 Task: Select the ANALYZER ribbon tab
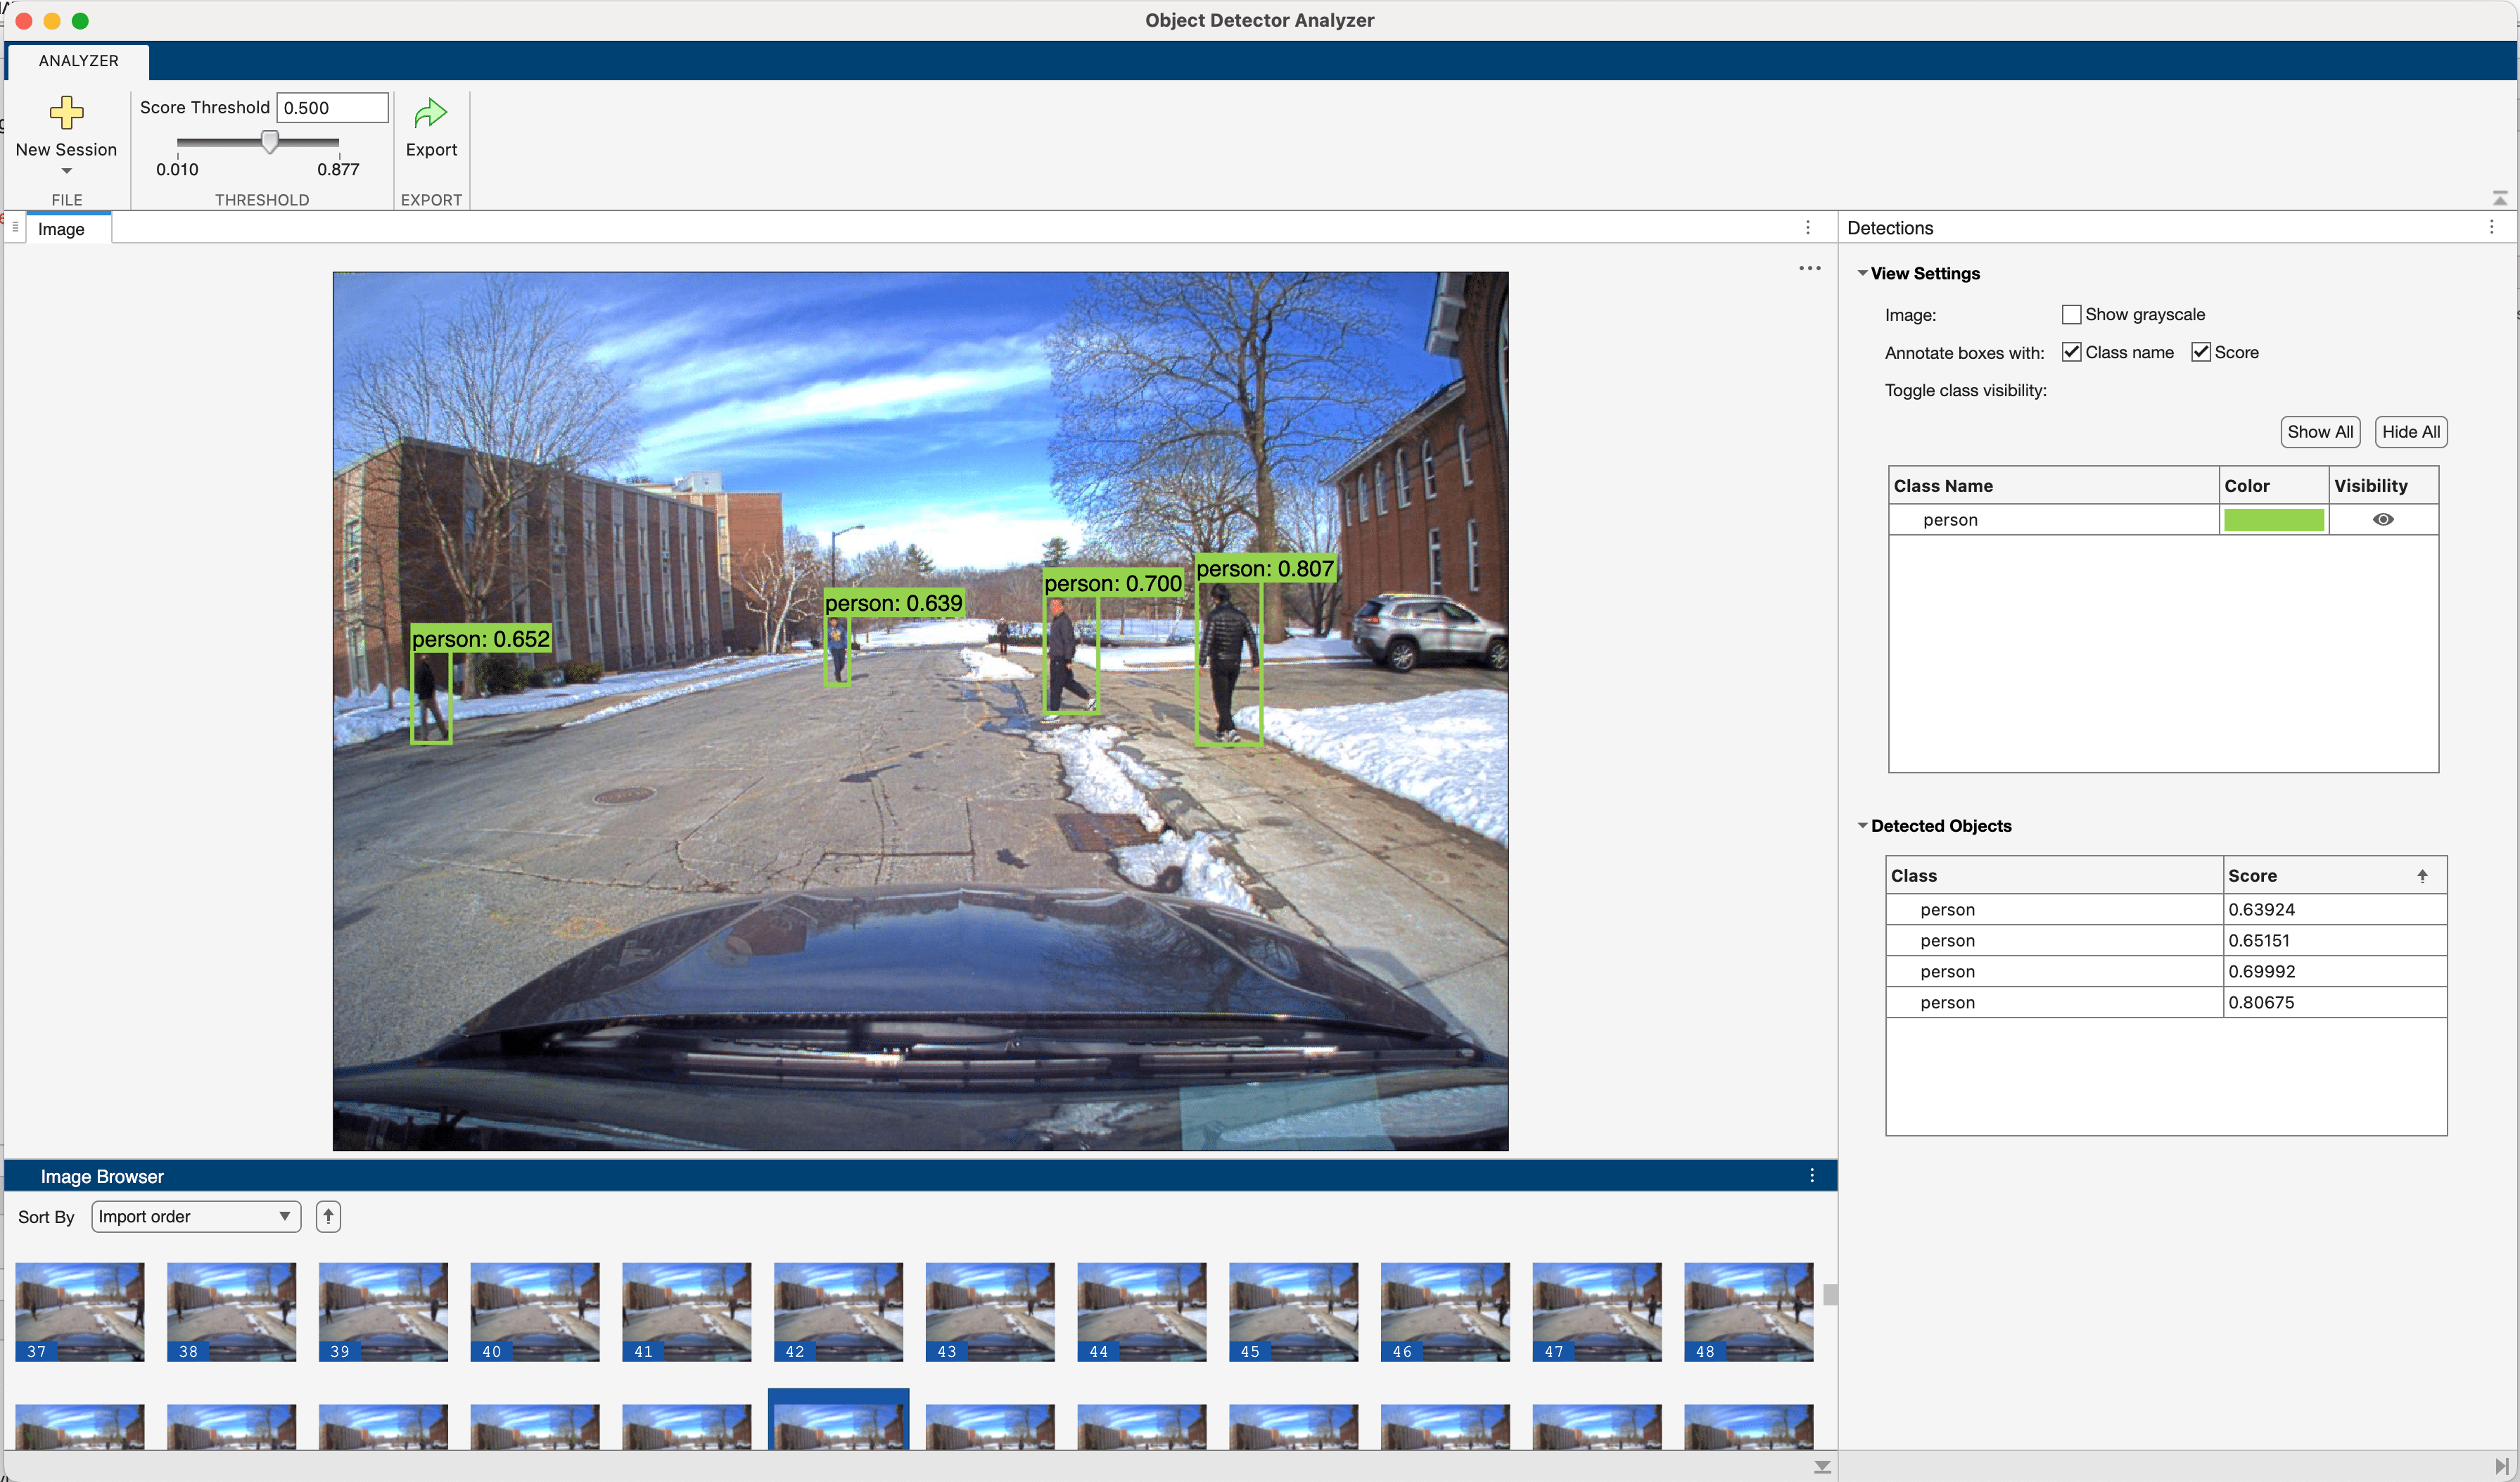(78, 60)
